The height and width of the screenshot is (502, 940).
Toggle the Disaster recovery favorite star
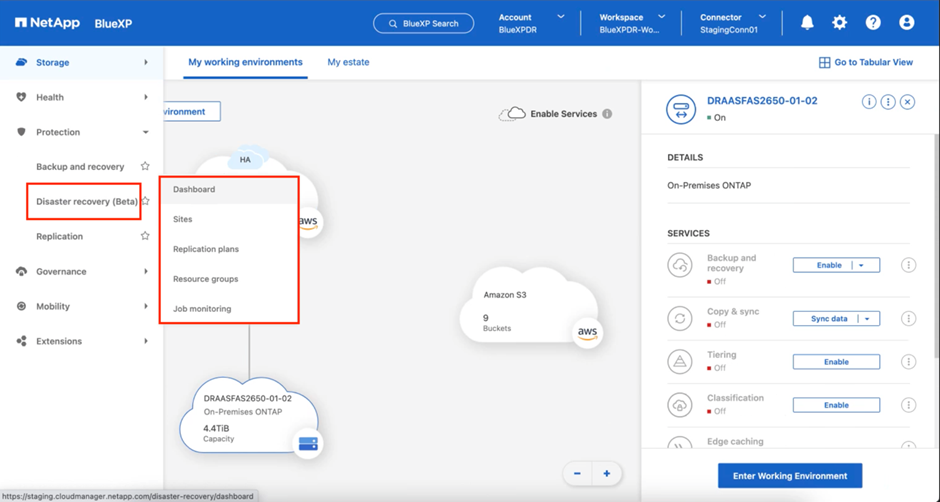tap(146, 202)
